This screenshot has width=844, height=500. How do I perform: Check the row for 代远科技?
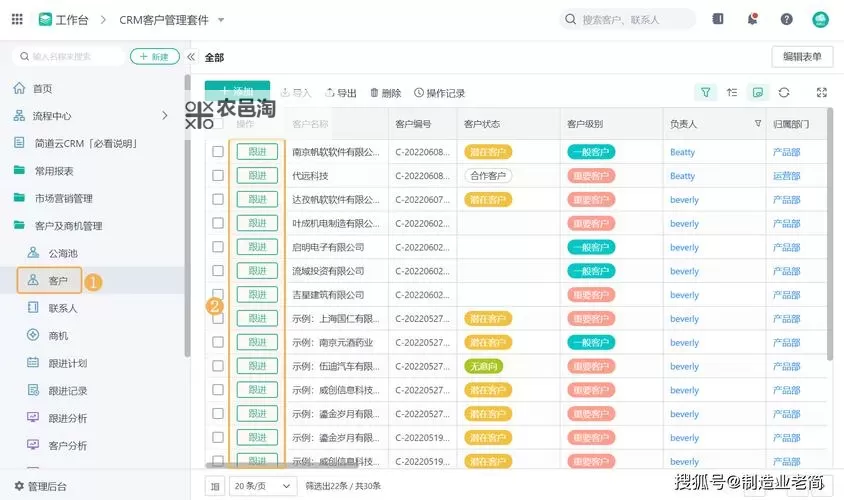(217, 175)
